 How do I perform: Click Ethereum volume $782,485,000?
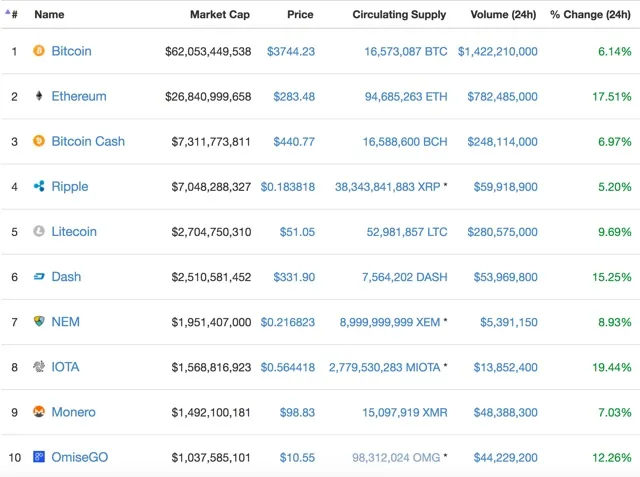tap(502, 97)
